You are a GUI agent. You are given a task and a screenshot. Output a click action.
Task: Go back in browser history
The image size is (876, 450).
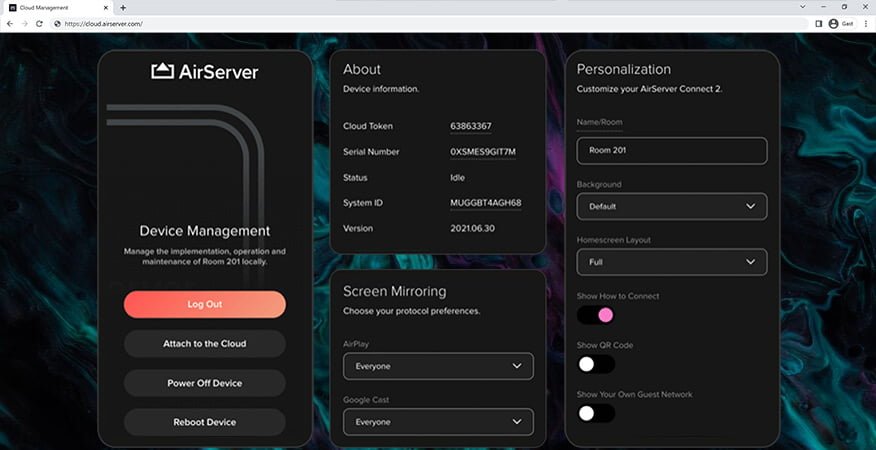coord(9,24)
